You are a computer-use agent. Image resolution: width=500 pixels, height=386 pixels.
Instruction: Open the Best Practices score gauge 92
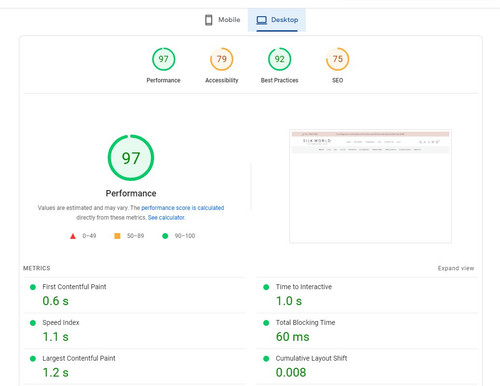tap(280, 59)
